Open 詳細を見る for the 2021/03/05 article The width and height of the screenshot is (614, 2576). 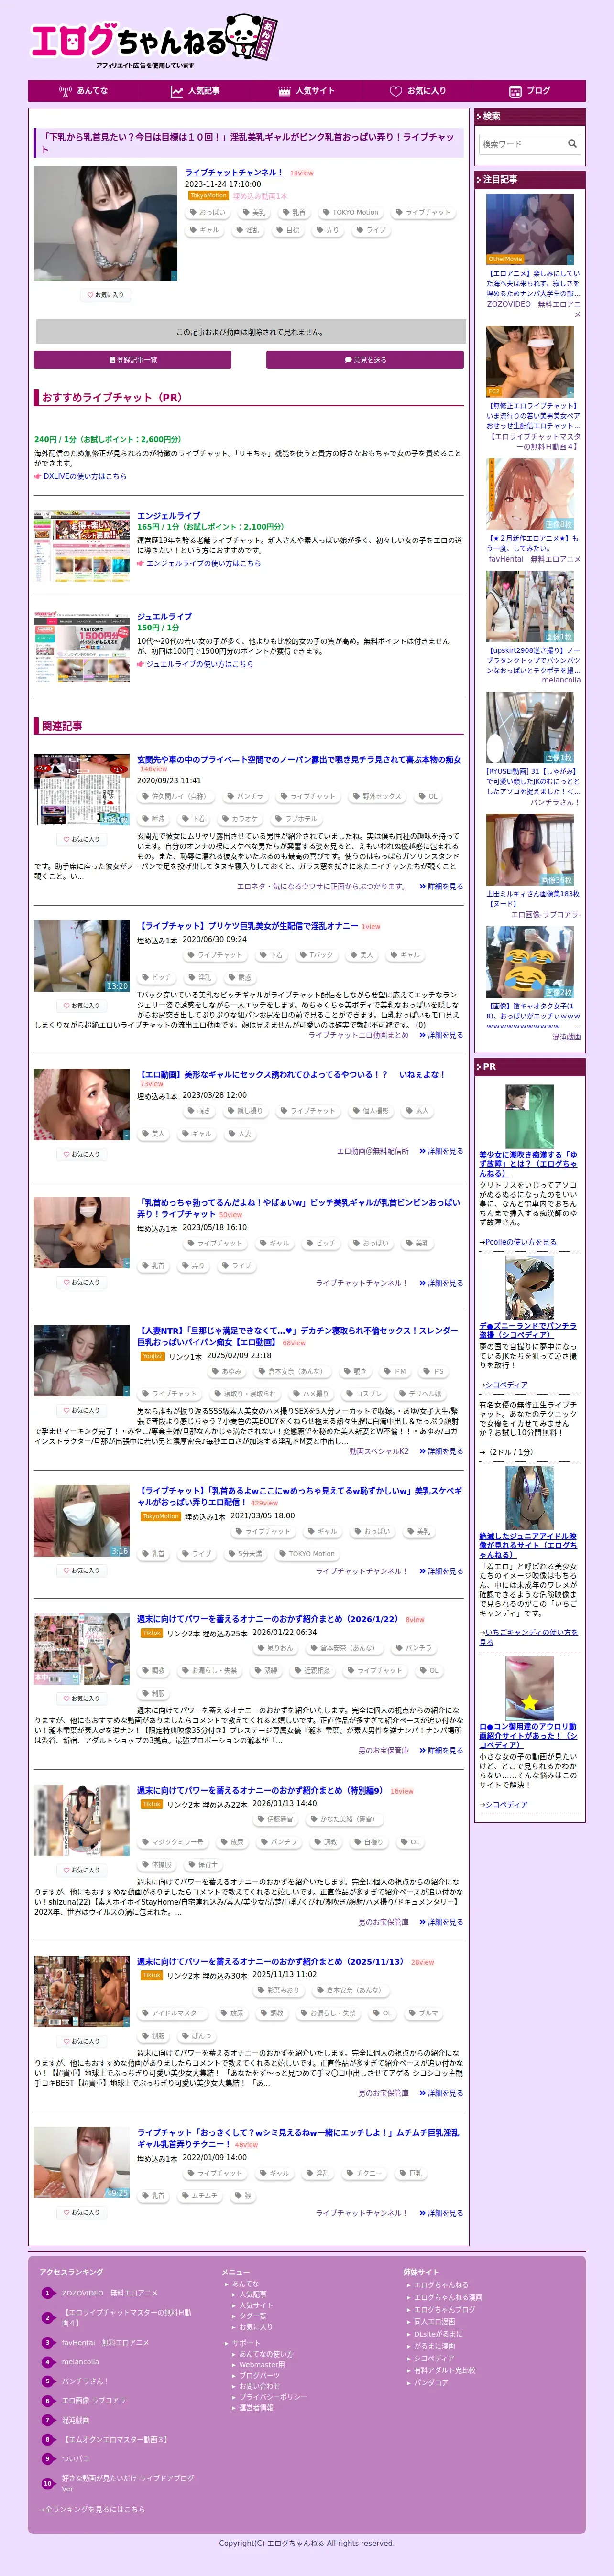441,1571
